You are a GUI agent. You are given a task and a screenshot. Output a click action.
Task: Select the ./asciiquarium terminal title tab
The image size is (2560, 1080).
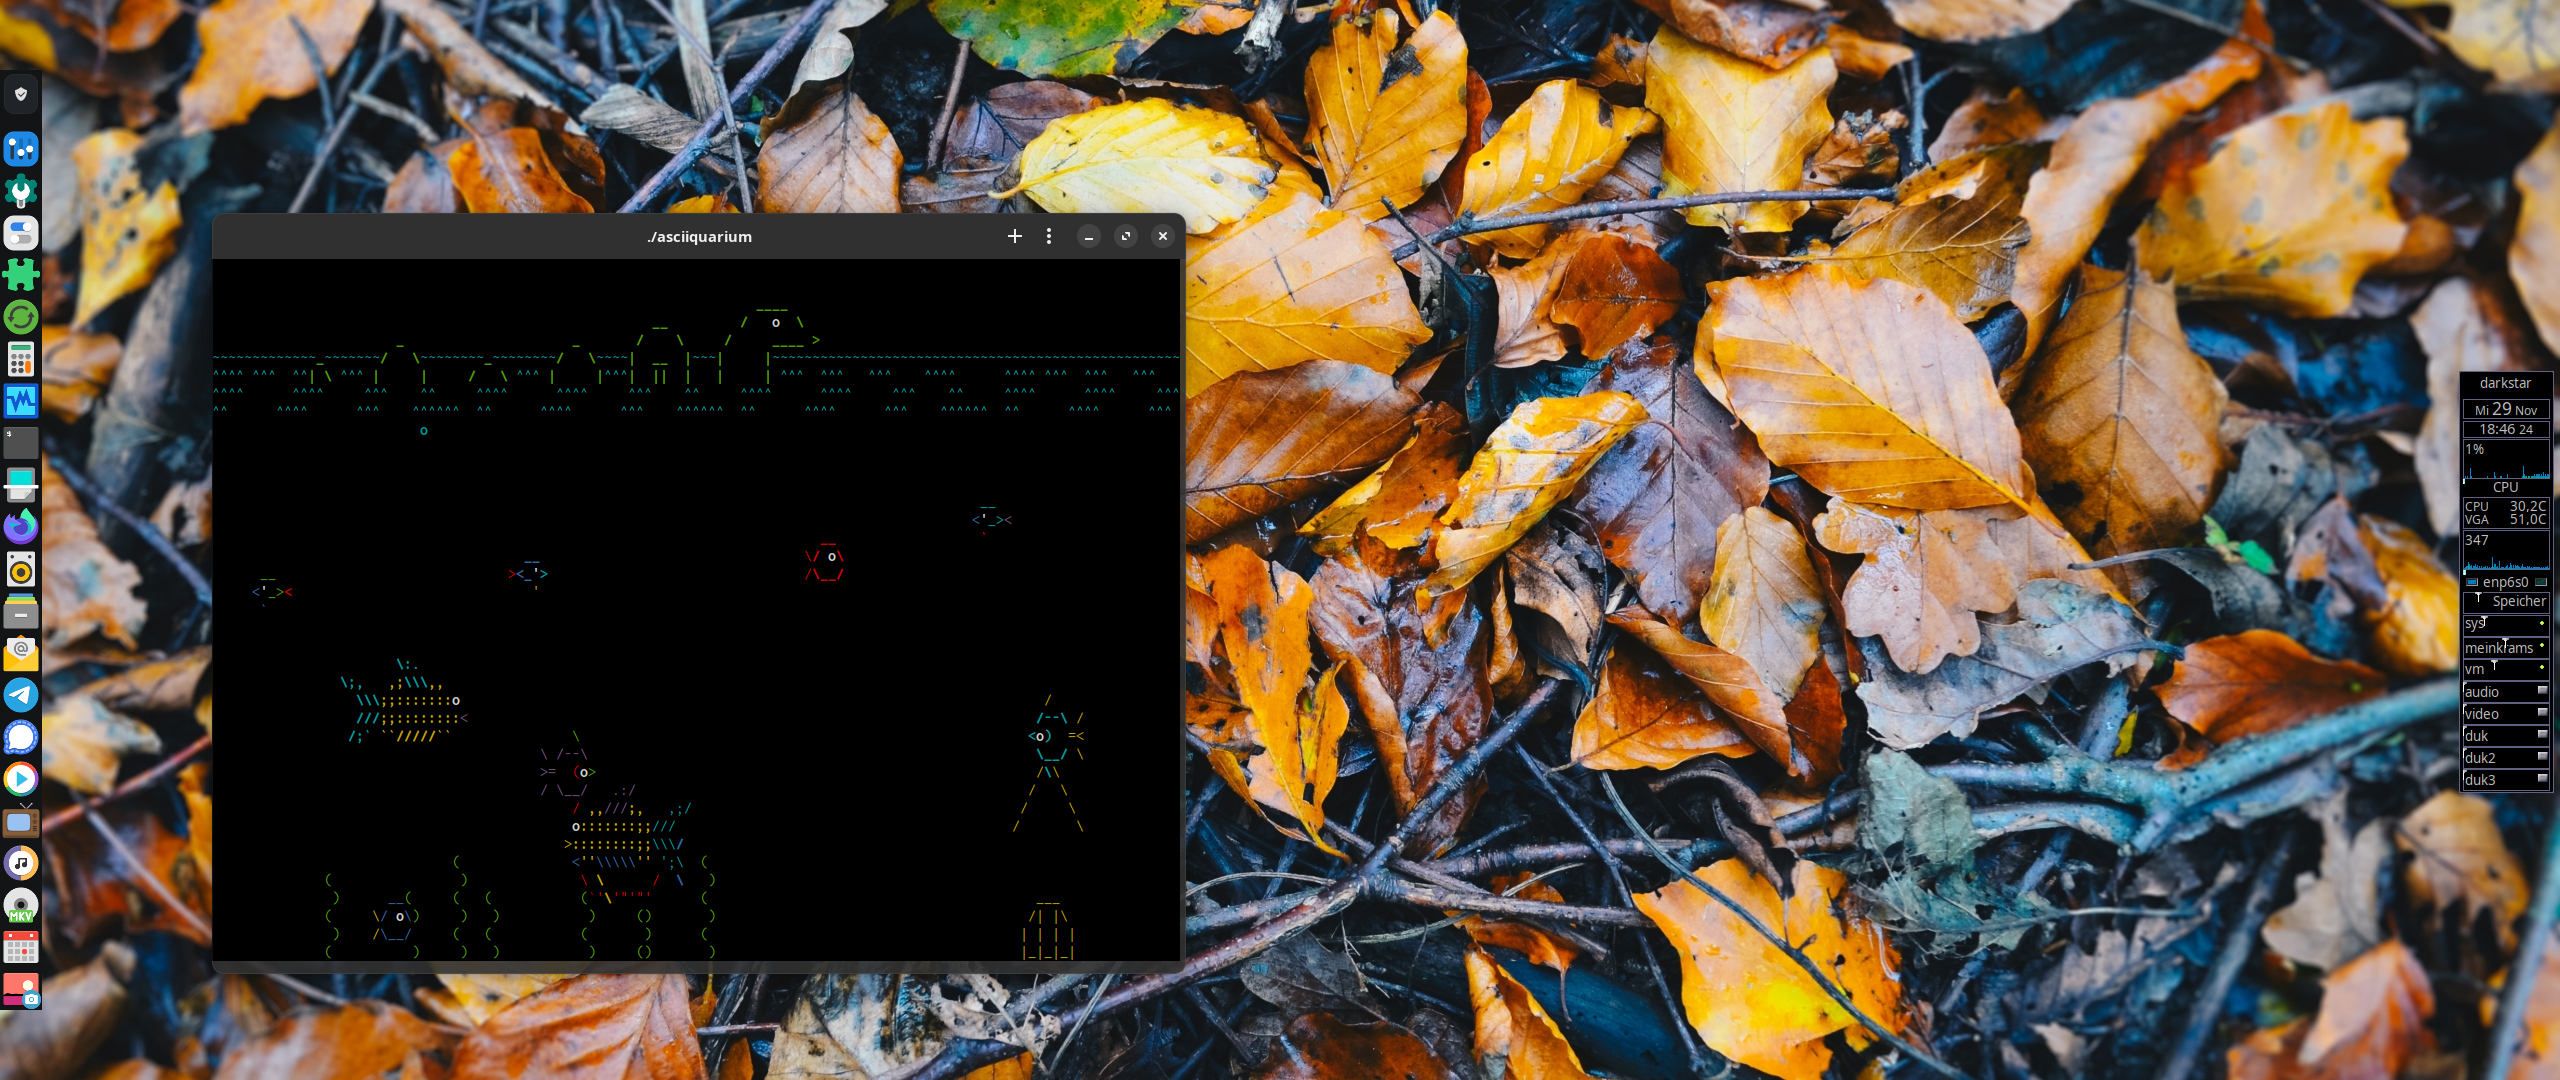(699, 237)
